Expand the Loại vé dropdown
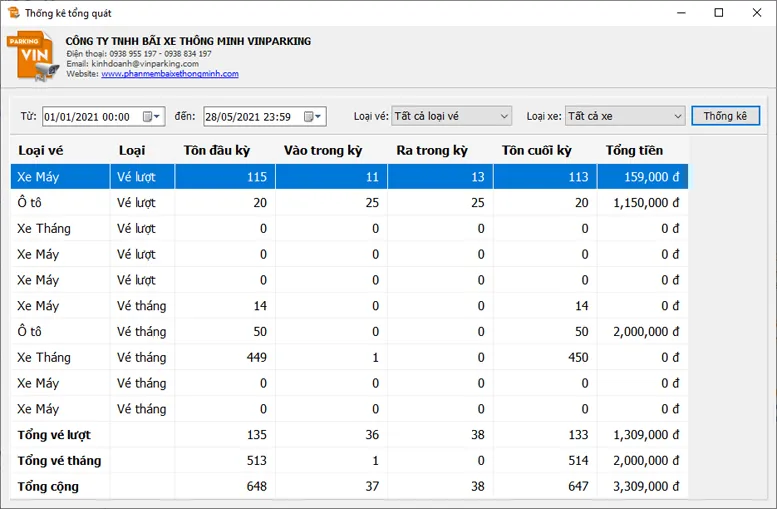Image resolution: width=777 pixels, height=509 pixels. (504, 116)
